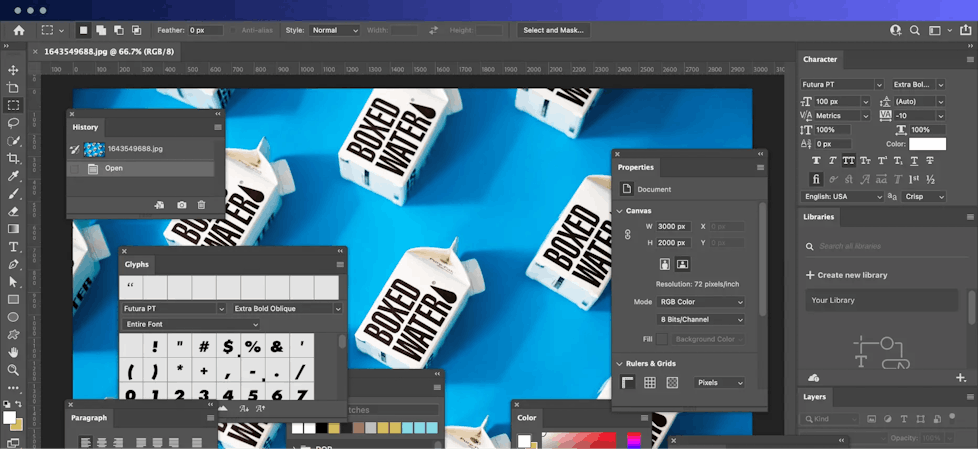Select the Lasso tool
Viewport: 978px width, 449px height.
point(13,123)
